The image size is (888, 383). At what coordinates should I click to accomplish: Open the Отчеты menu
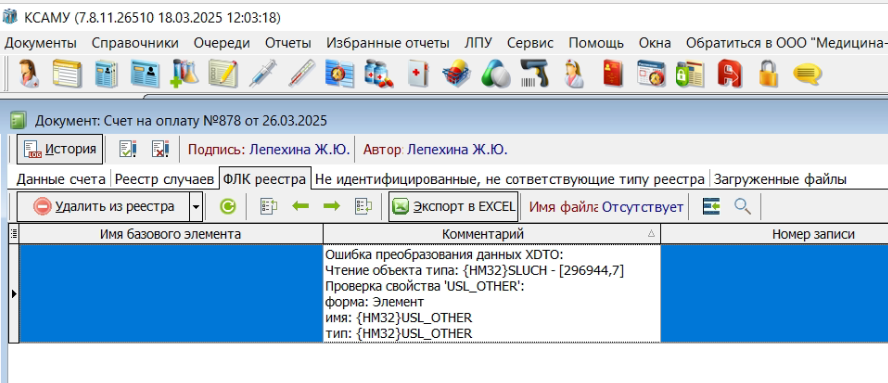[288, 43]
